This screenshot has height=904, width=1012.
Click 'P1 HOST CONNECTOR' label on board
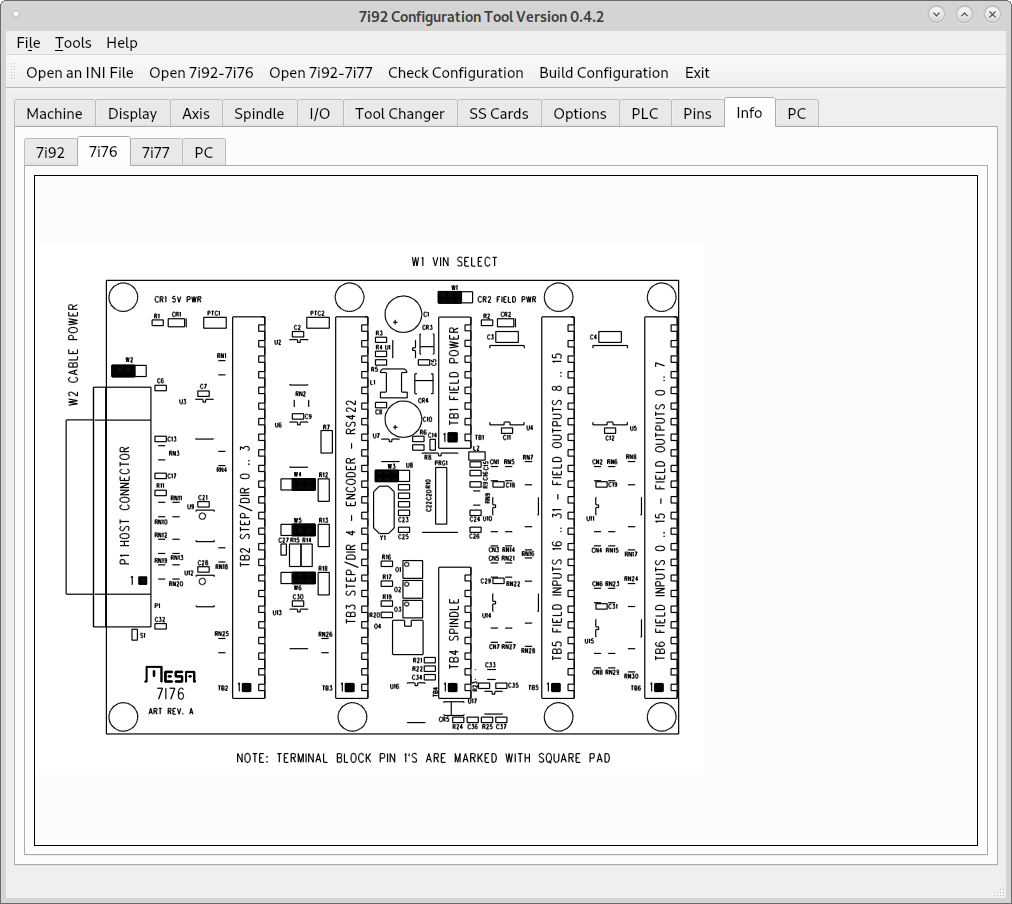125,506
